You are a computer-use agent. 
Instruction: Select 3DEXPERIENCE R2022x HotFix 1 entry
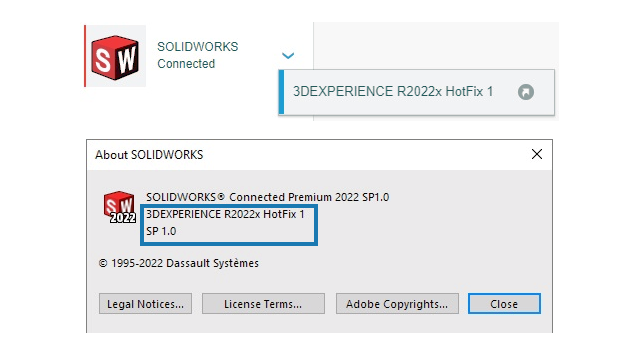click(x=416, y=92)
